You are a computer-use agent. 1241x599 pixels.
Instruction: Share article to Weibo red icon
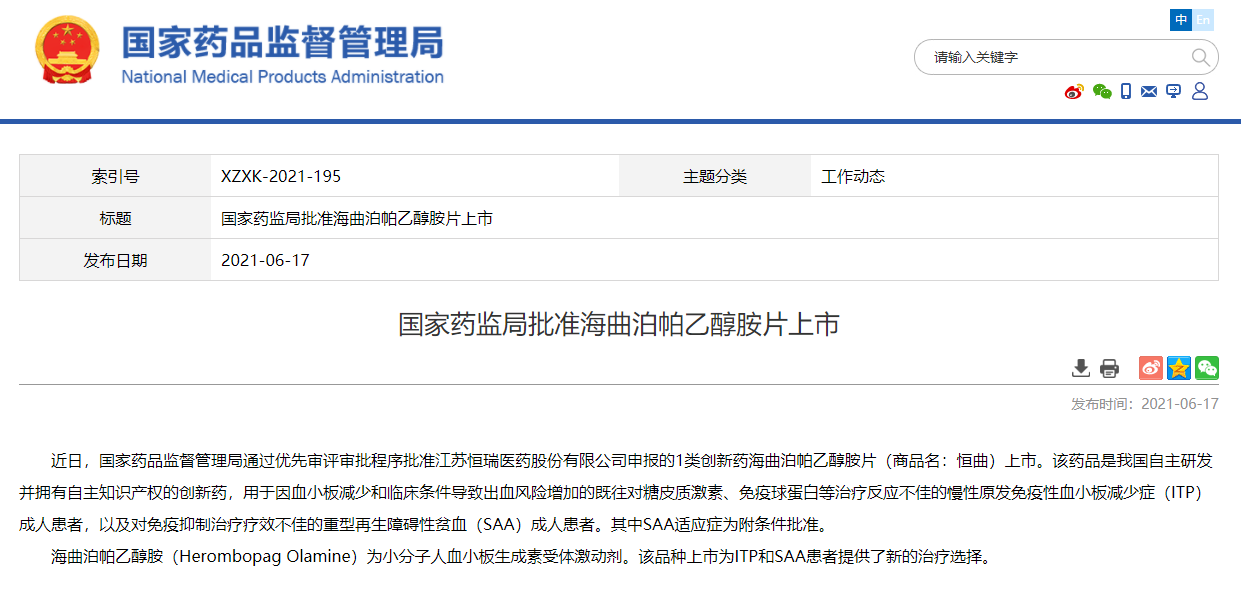1151,368
